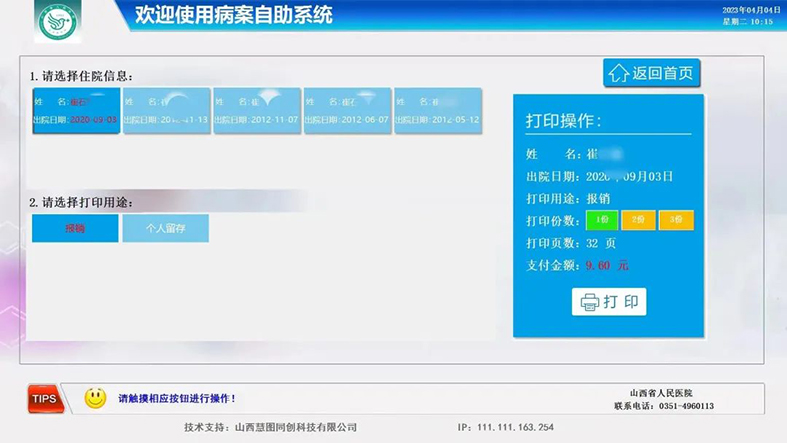
Task: Tap the yellow smiley face icon
Action: (x=95, y=398)
